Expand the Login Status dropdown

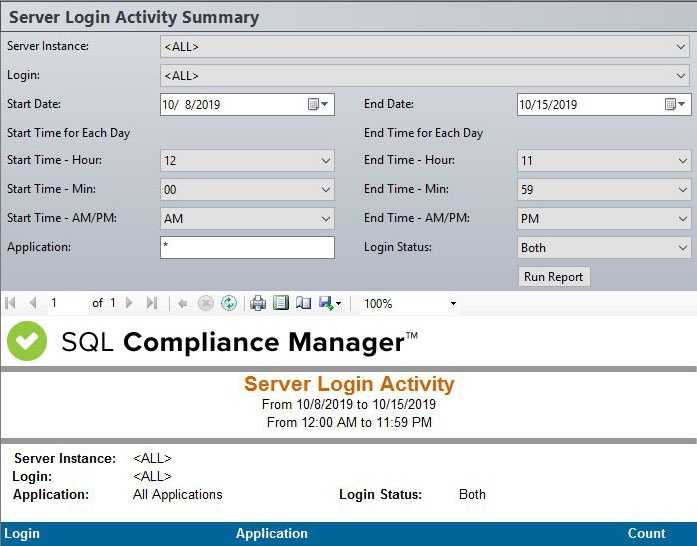point(683,247)
